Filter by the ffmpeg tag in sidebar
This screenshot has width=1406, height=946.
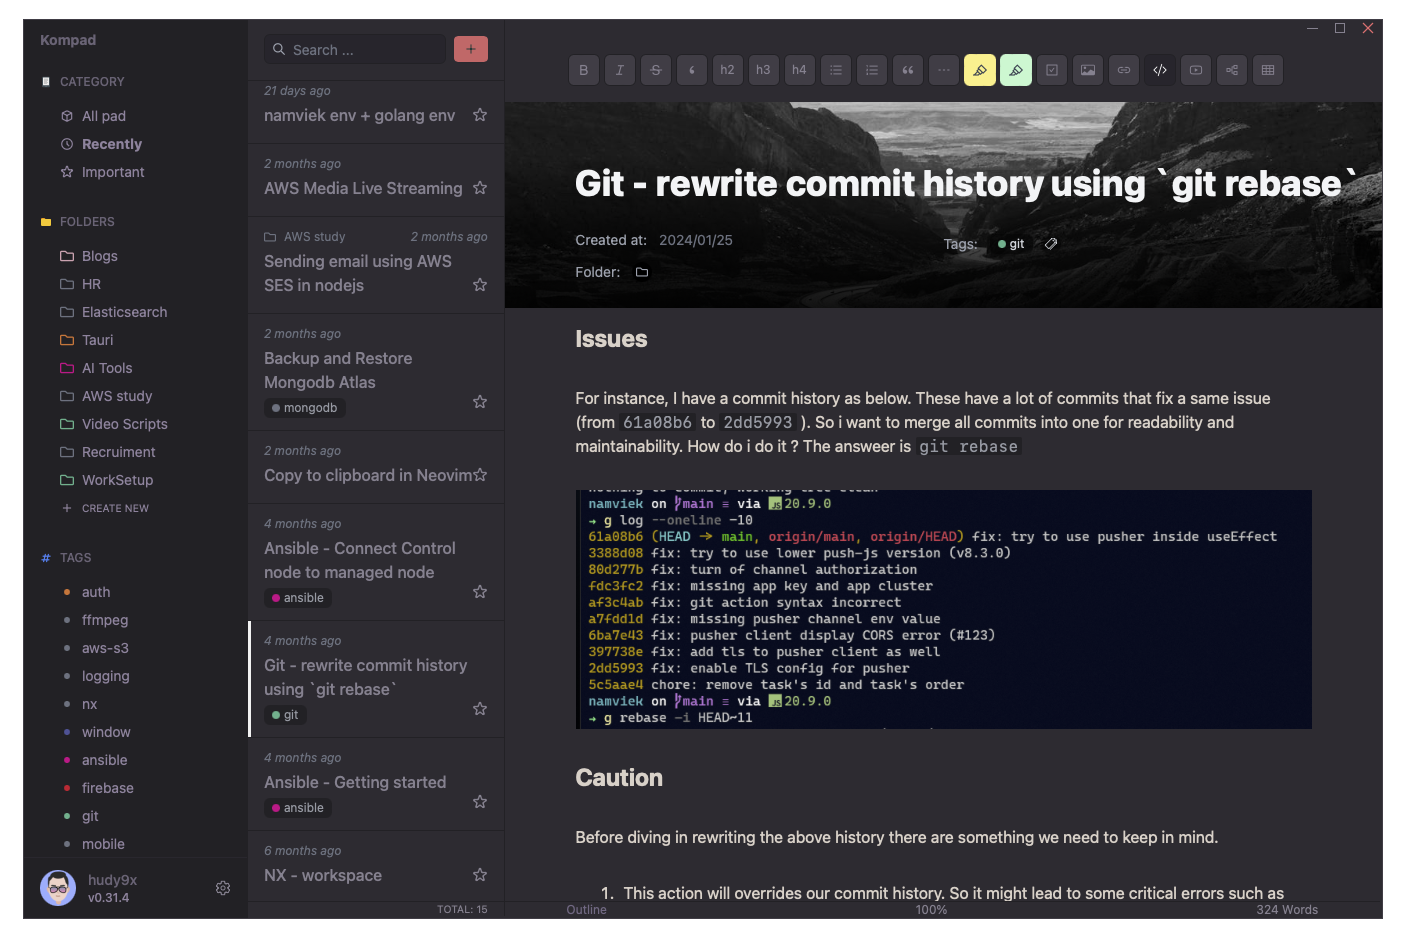105,620
